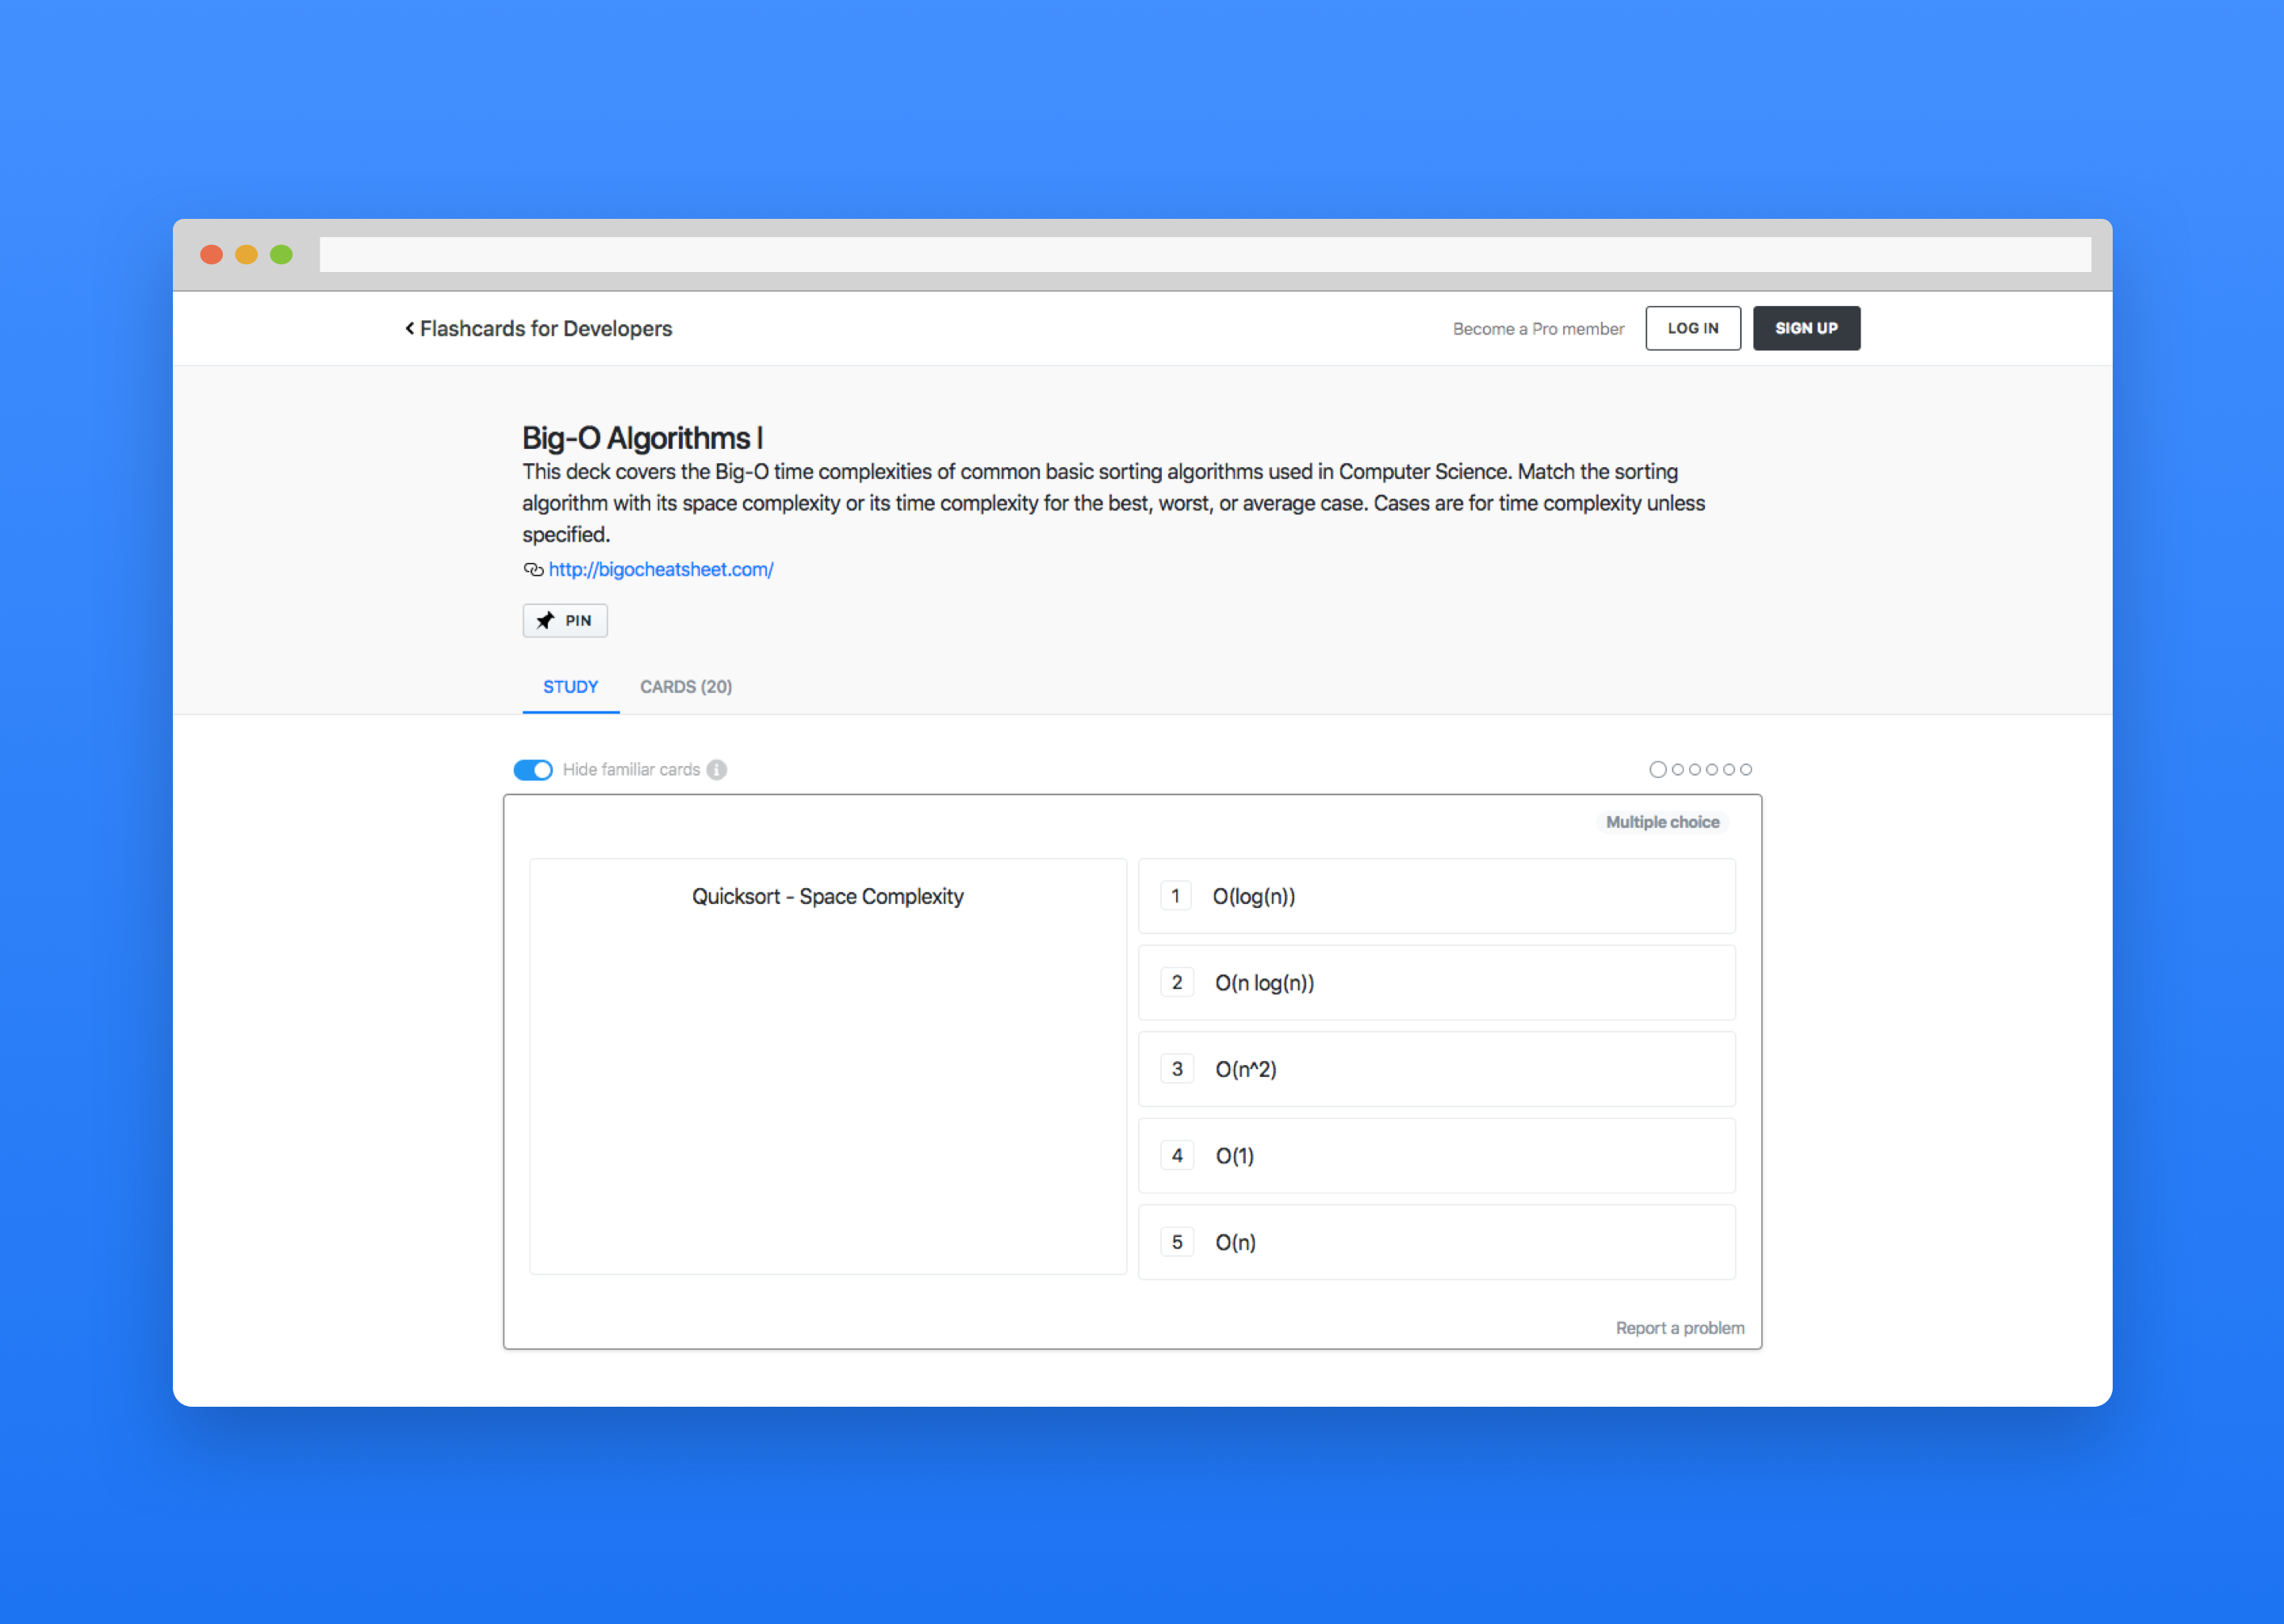The width and height of the screenshot is (2284, 1624).
Task: Toggle the Hide familiar cards switch
Action: tap(533, 769)
